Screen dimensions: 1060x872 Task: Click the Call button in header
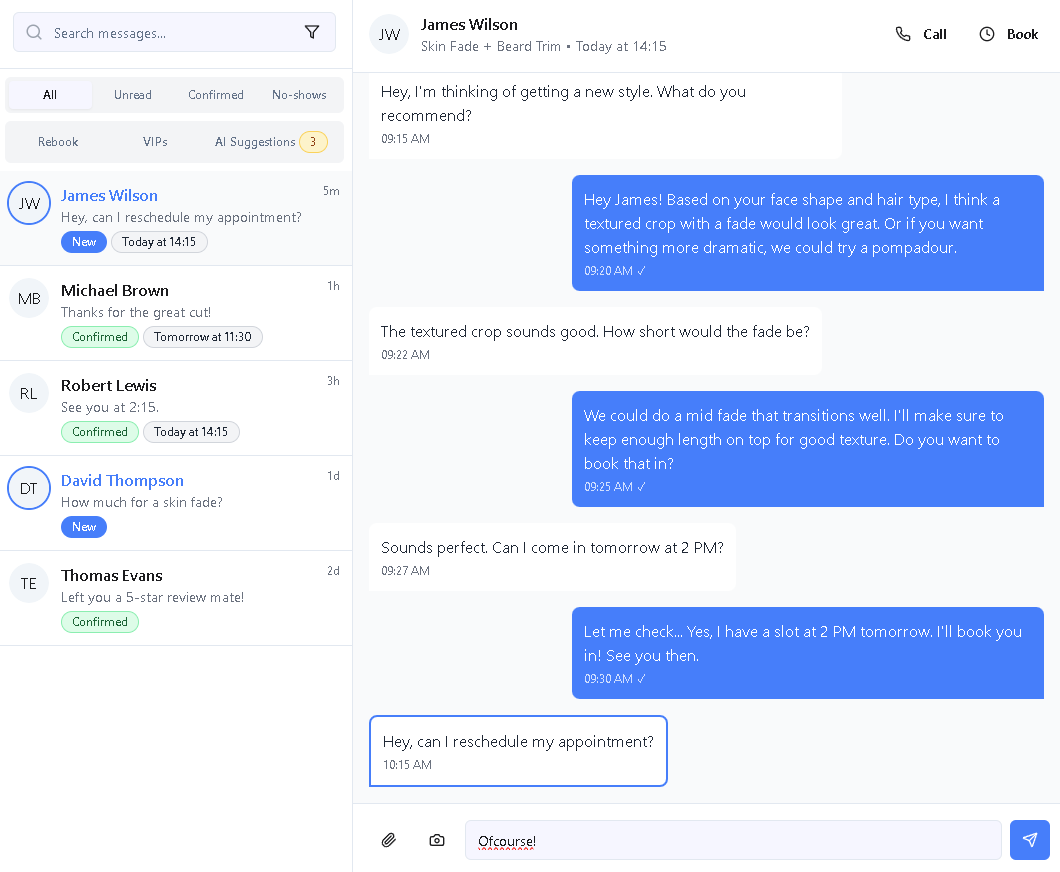[x=921, y=34]
